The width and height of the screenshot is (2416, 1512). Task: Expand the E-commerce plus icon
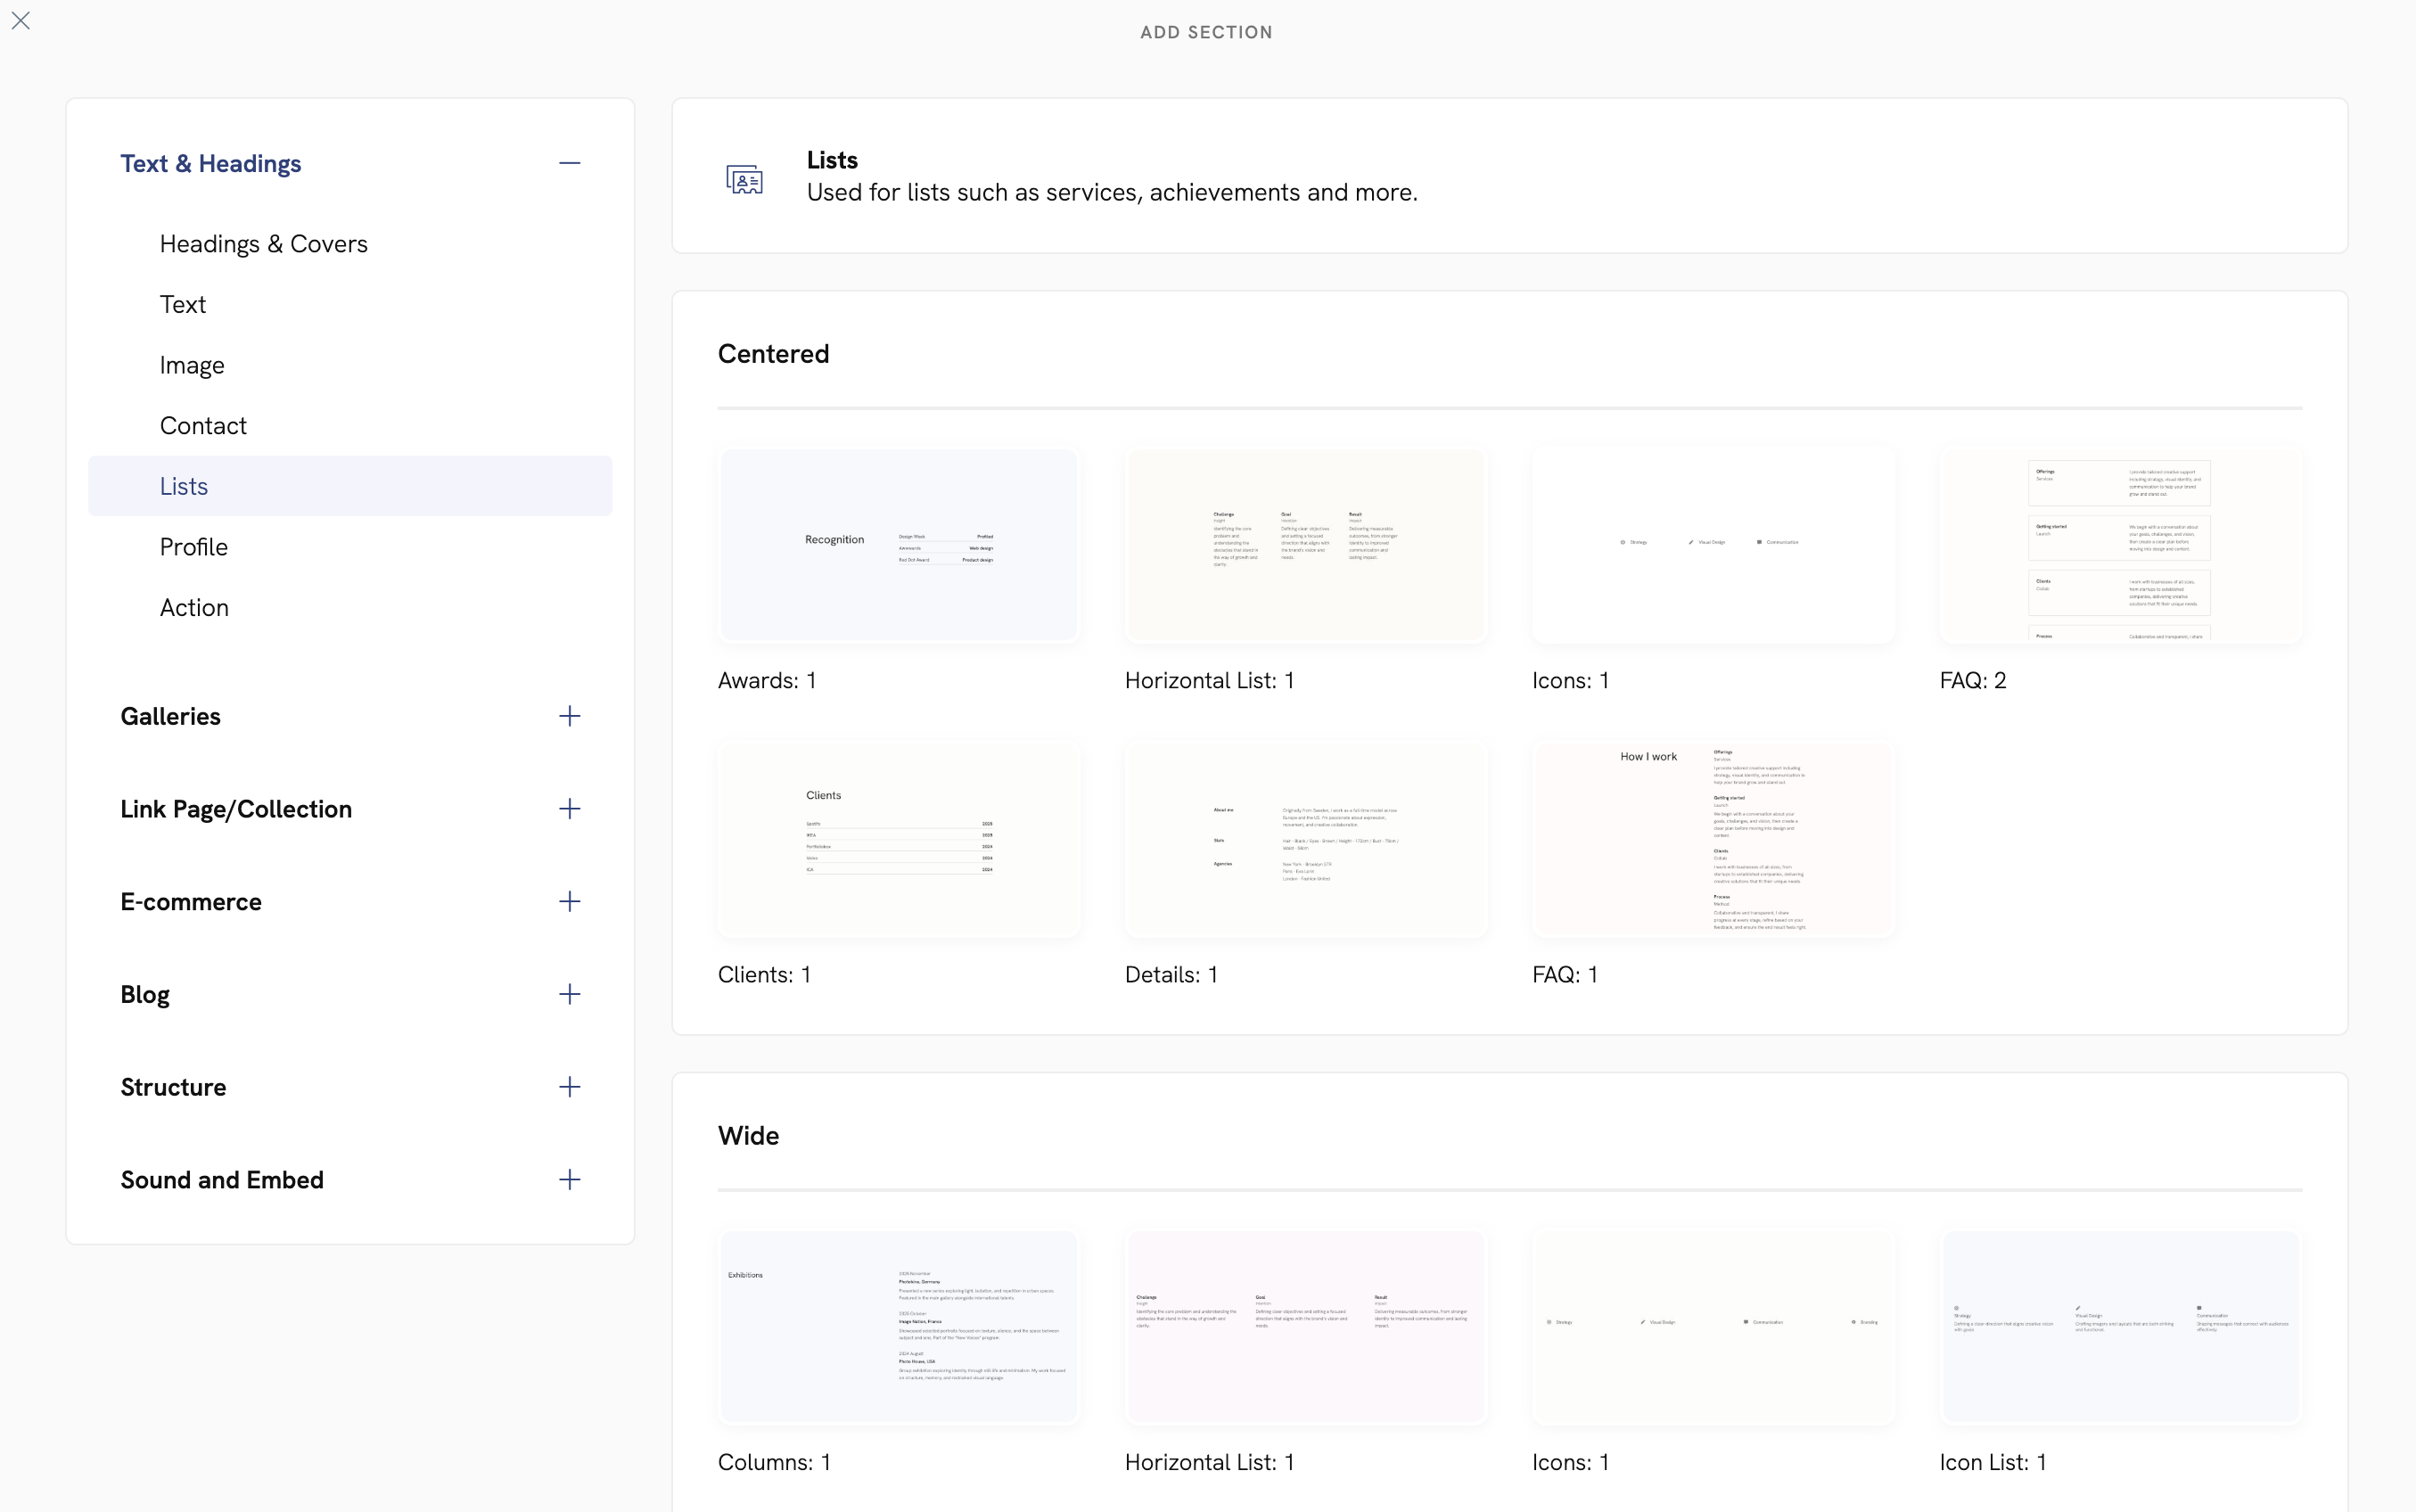pos(569,902)
